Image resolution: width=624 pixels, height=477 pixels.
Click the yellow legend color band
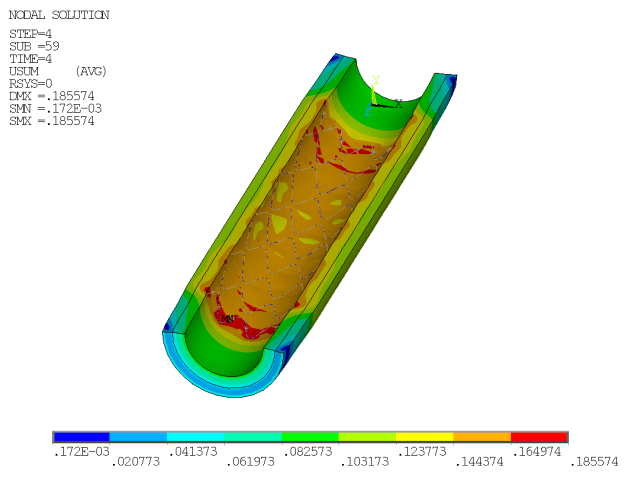pos(425,437)
